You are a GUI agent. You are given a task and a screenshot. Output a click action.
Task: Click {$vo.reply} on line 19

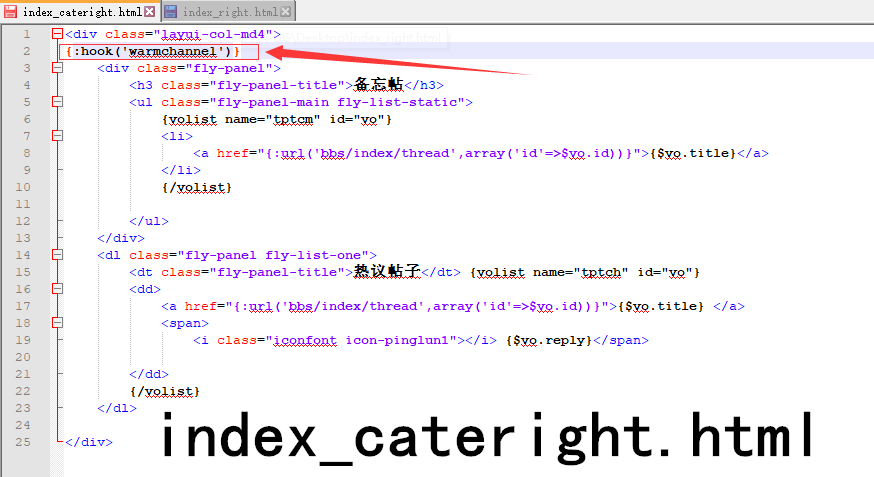tap(549, 341)
